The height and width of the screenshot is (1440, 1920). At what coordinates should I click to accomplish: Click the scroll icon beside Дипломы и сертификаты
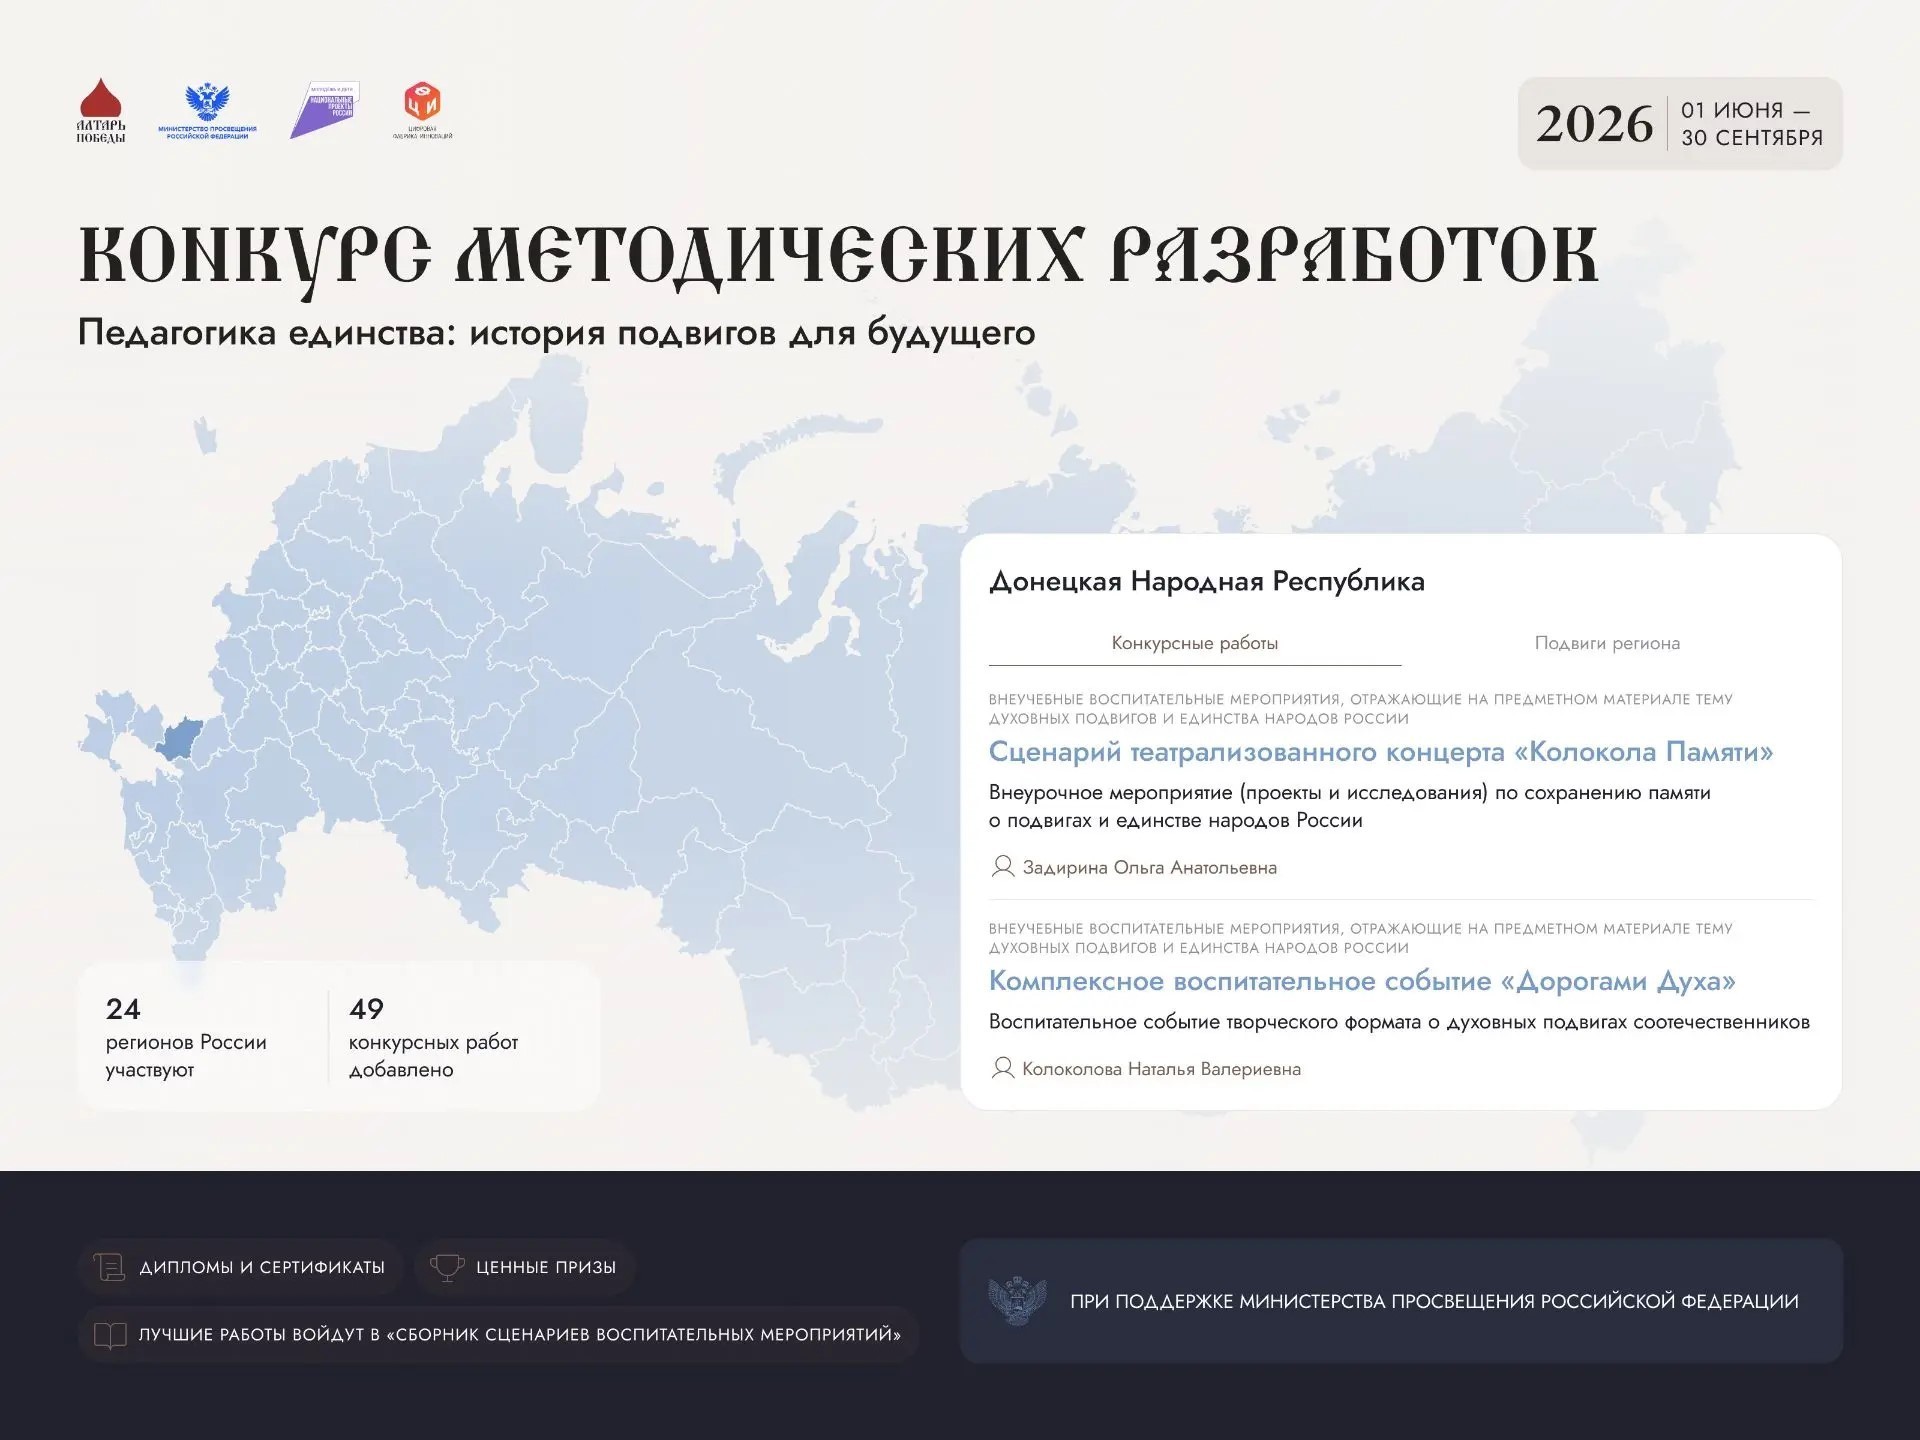tap(109, 1267)
